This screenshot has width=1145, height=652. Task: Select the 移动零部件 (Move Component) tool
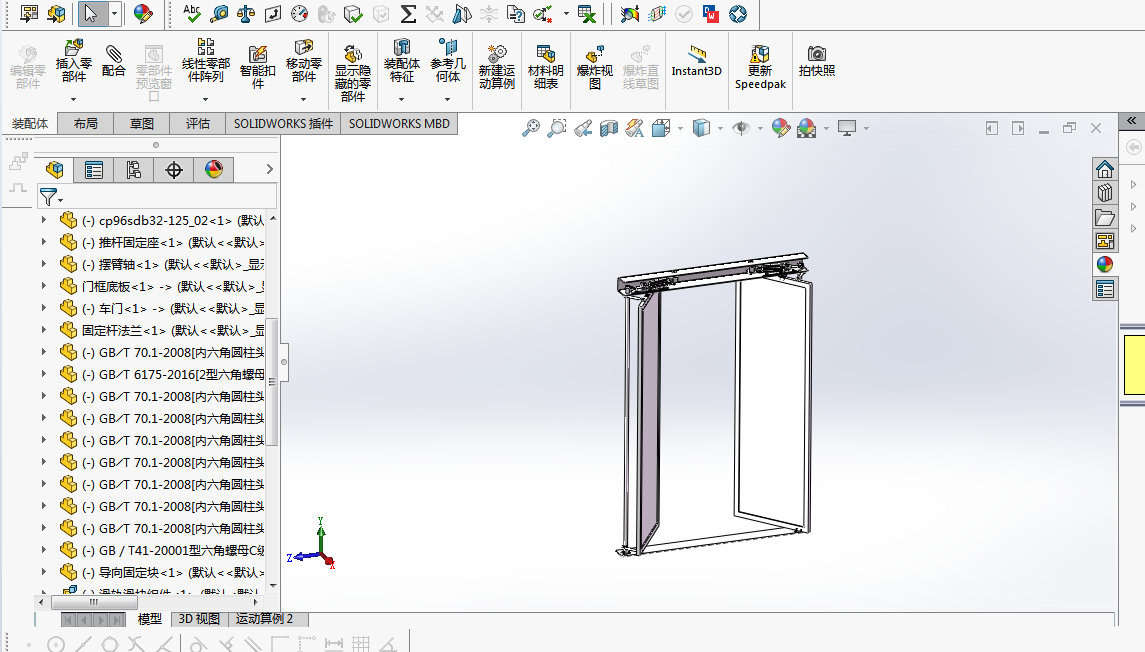coord(304,61)
